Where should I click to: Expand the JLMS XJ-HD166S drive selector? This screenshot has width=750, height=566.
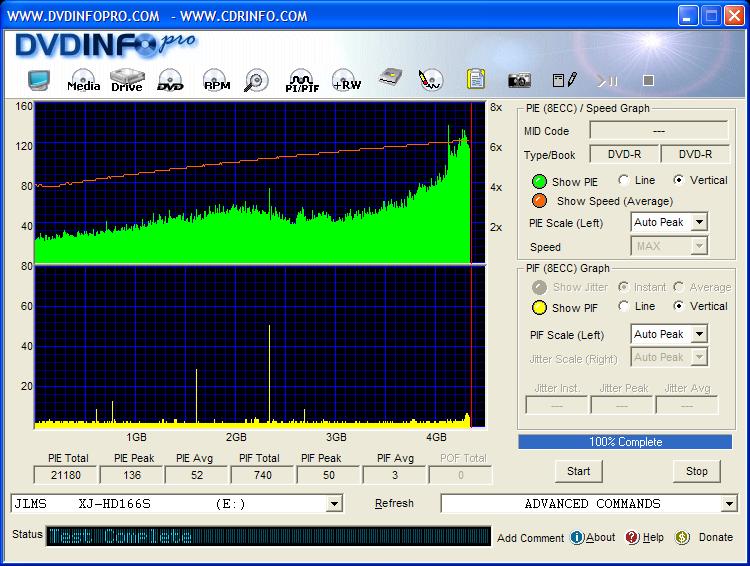click(334, 504)
